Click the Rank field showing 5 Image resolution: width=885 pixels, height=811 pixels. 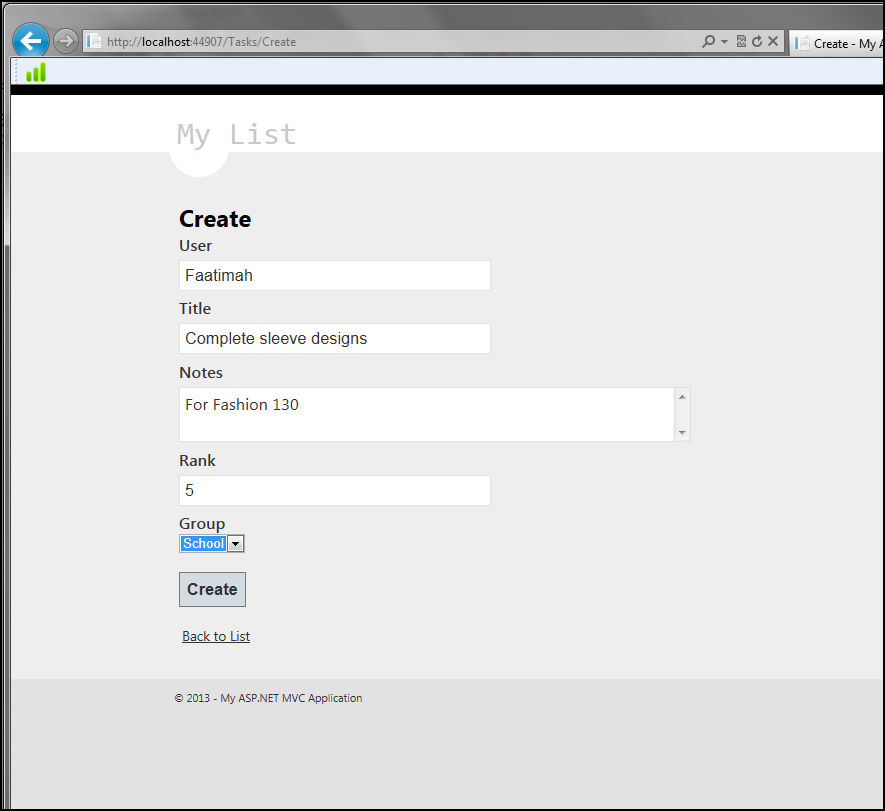334,491
